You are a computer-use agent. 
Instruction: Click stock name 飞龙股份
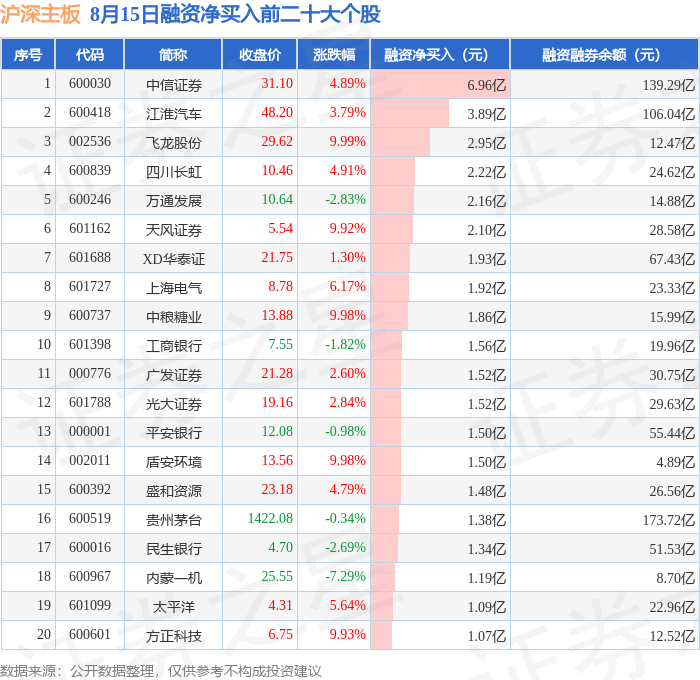coord(174,143)
